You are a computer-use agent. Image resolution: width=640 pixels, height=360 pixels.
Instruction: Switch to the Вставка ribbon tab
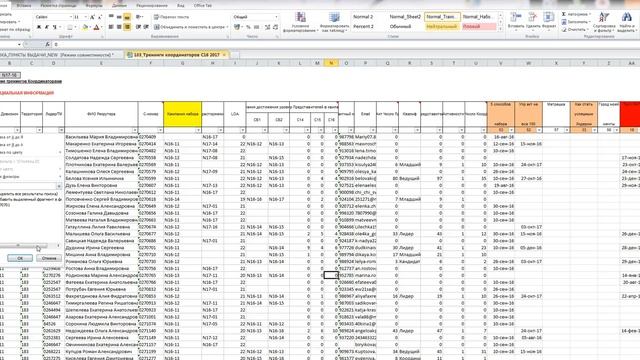[24, 6]
